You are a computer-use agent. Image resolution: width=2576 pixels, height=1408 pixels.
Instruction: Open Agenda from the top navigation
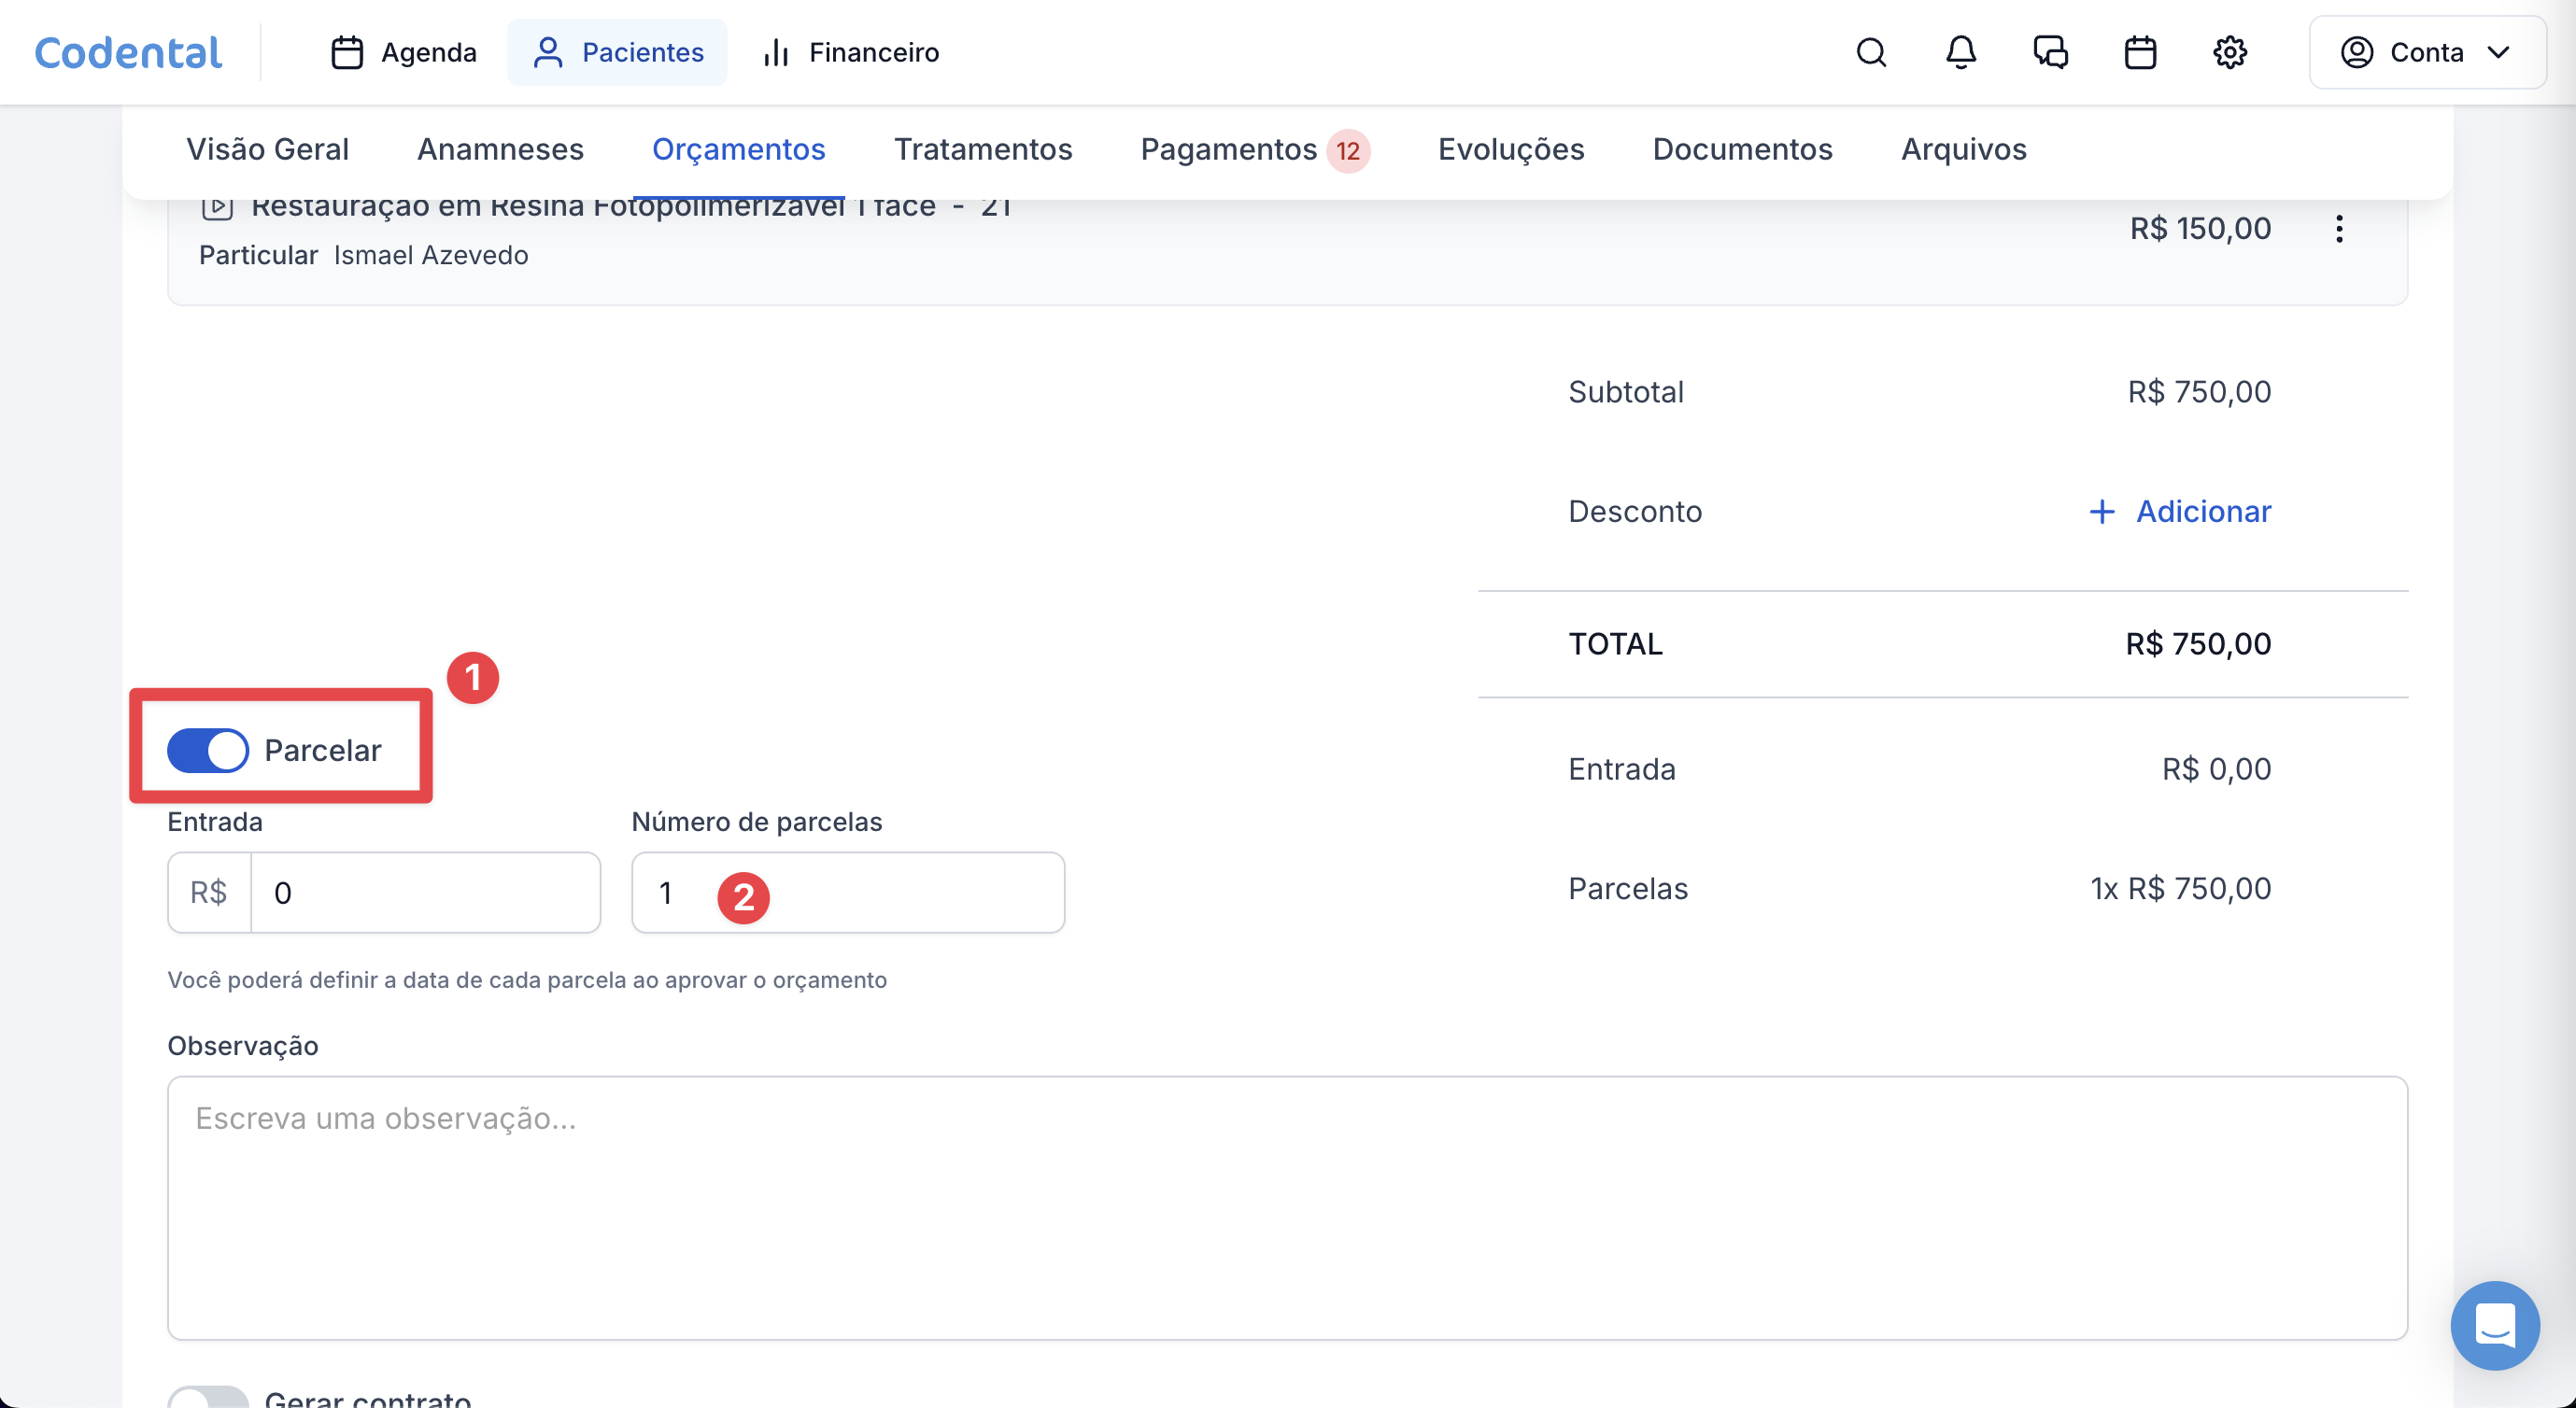404,52
